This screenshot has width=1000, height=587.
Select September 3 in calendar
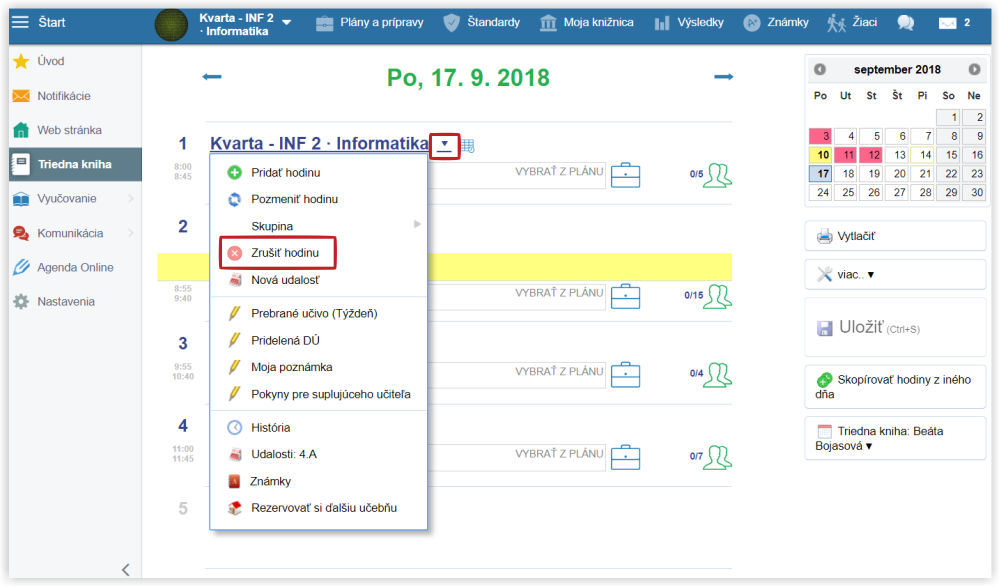[820, 135]
